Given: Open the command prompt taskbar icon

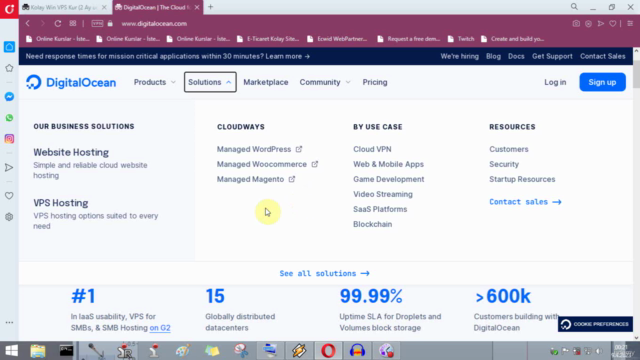Looking at the screenshot, I should coord(66,351).
